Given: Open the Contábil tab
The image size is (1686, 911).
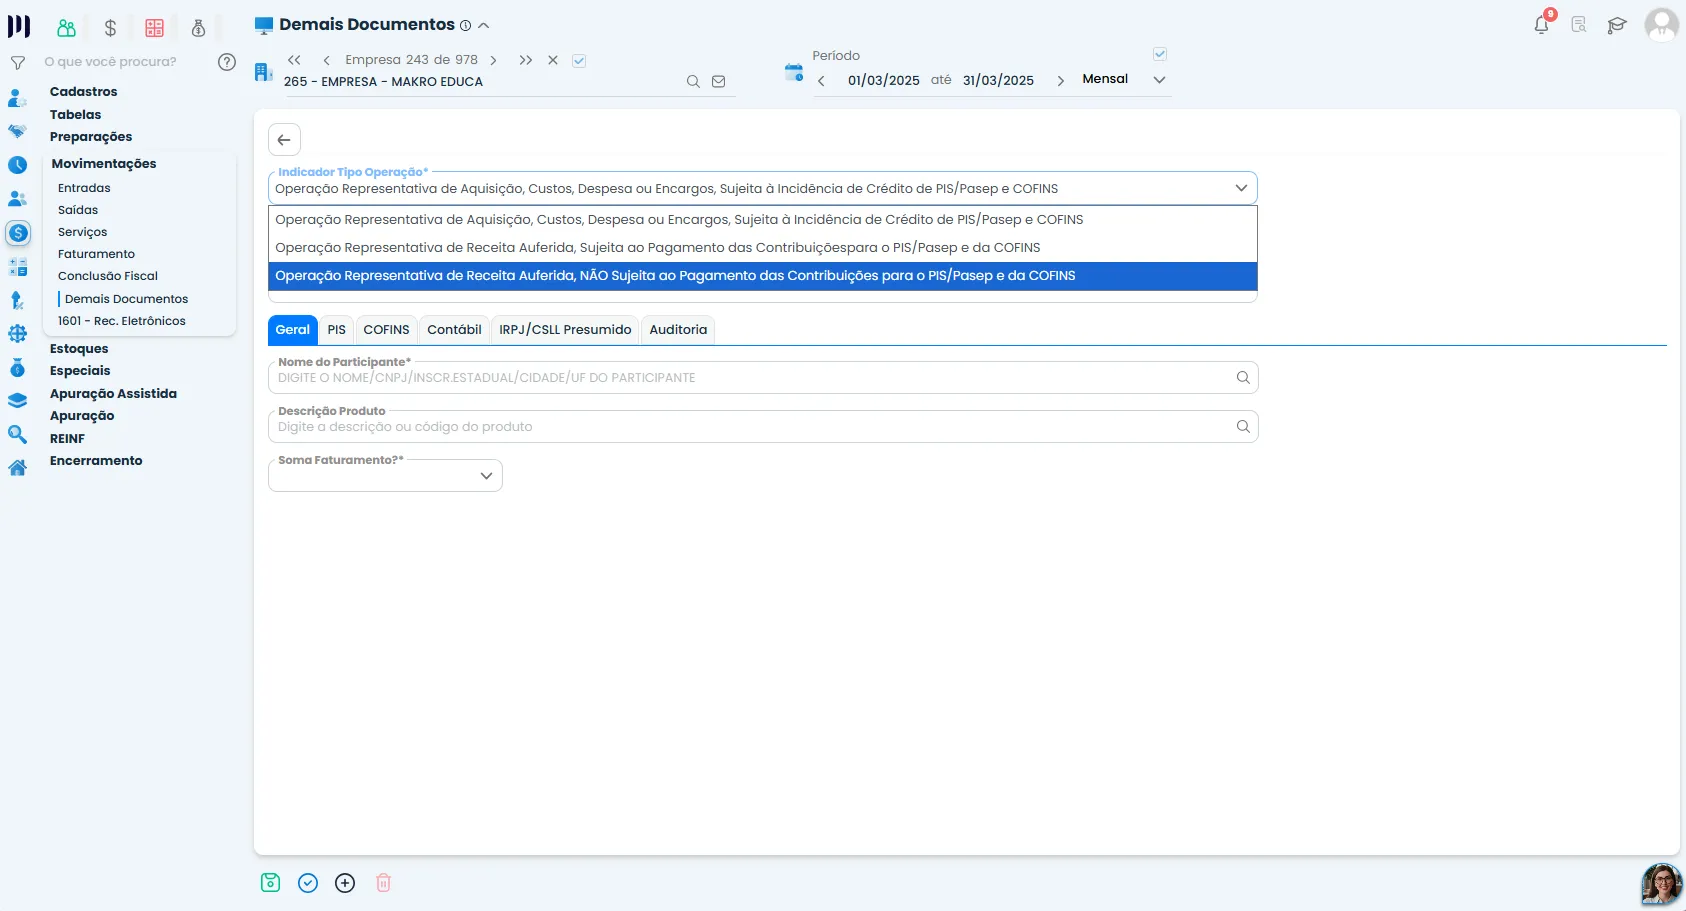Looking at the screenshot, I should (454, 330).
